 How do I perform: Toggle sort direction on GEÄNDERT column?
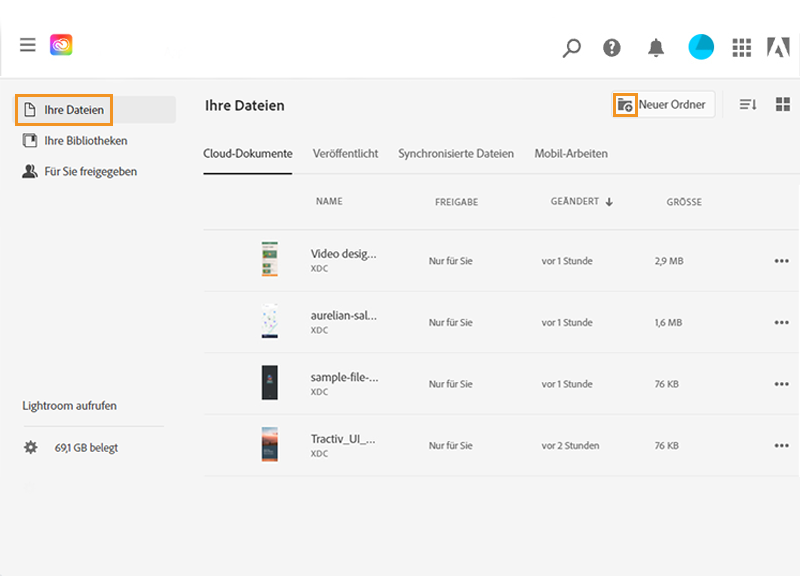[x=611, y=201]
